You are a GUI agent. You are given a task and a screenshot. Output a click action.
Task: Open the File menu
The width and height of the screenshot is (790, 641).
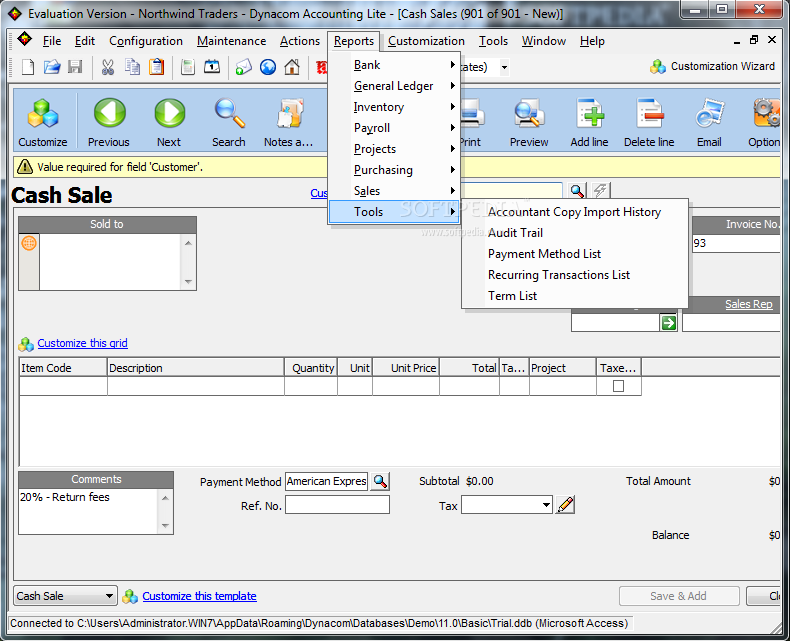pos(52,41)
